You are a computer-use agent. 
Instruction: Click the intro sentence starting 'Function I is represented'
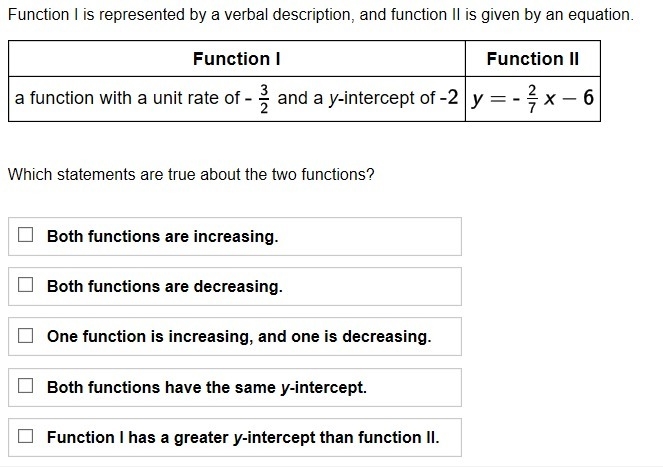pyautogui.click(x=321, y=15)
